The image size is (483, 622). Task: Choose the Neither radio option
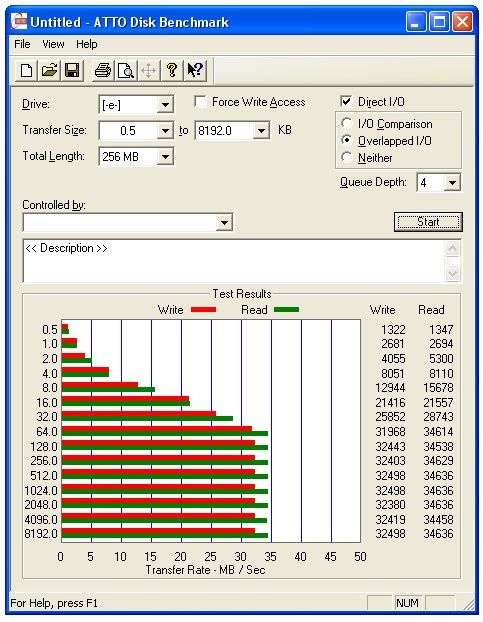(347, 157)
